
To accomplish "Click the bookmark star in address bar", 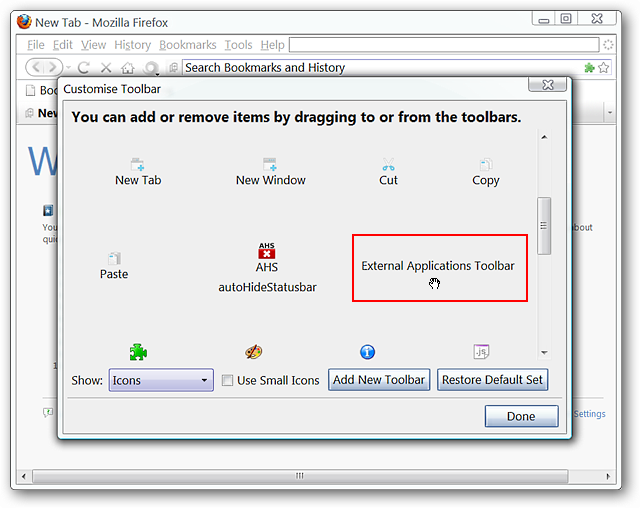I will 604,68.
